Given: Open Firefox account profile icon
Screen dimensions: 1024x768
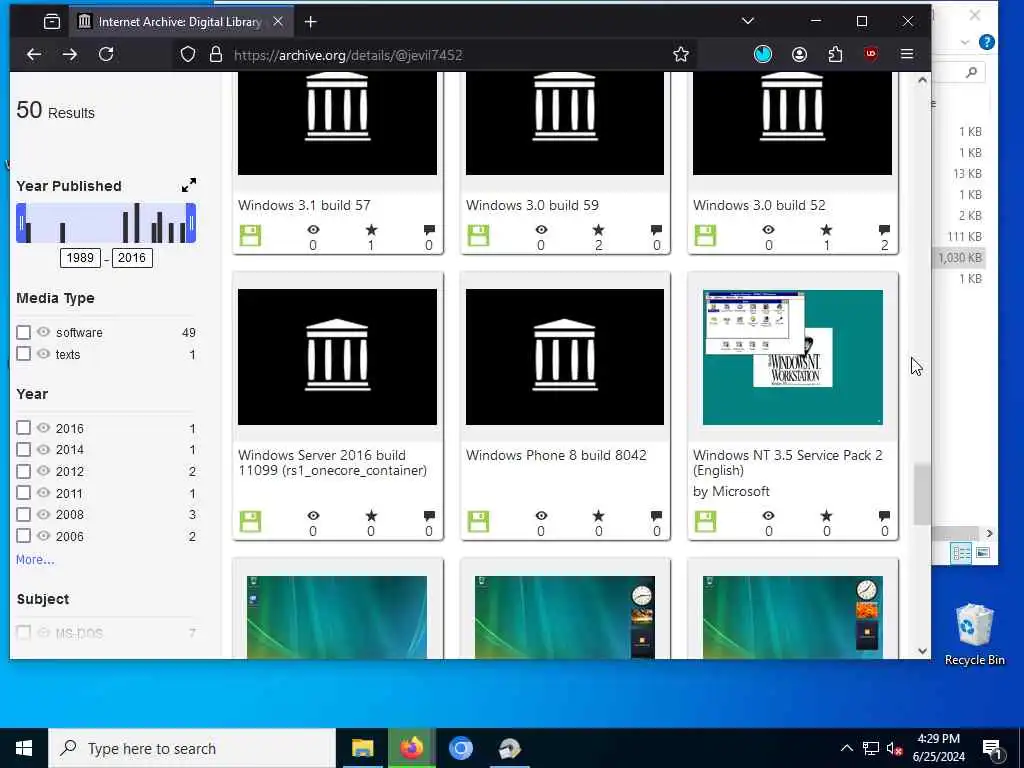Looking at the screenshot, I should [x=799, y=55].
